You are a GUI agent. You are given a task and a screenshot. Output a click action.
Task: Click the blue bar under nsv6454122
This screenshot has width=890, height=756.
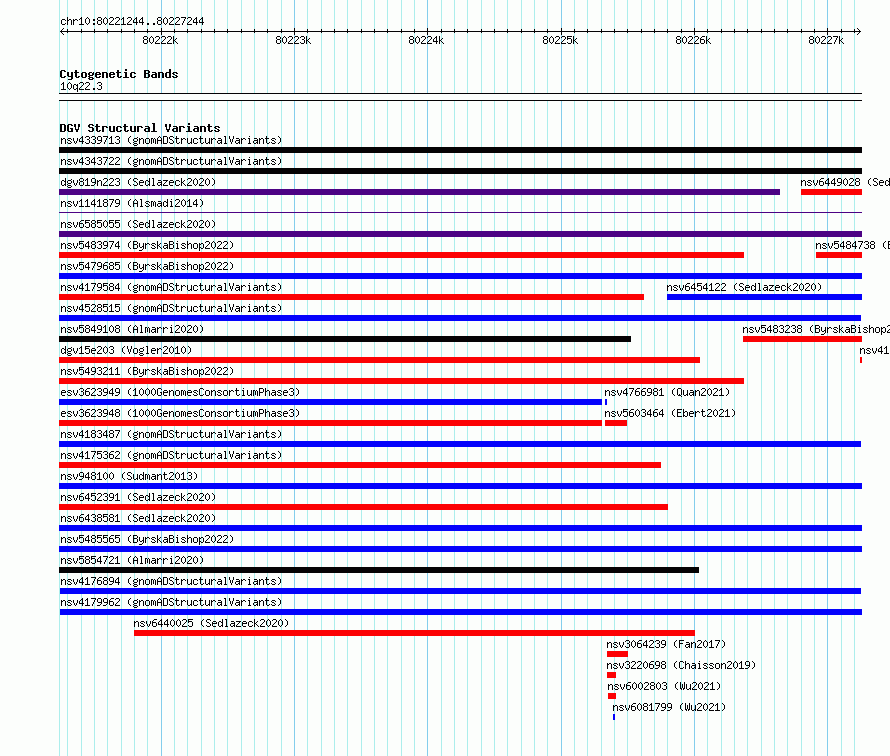click(765, 297)
